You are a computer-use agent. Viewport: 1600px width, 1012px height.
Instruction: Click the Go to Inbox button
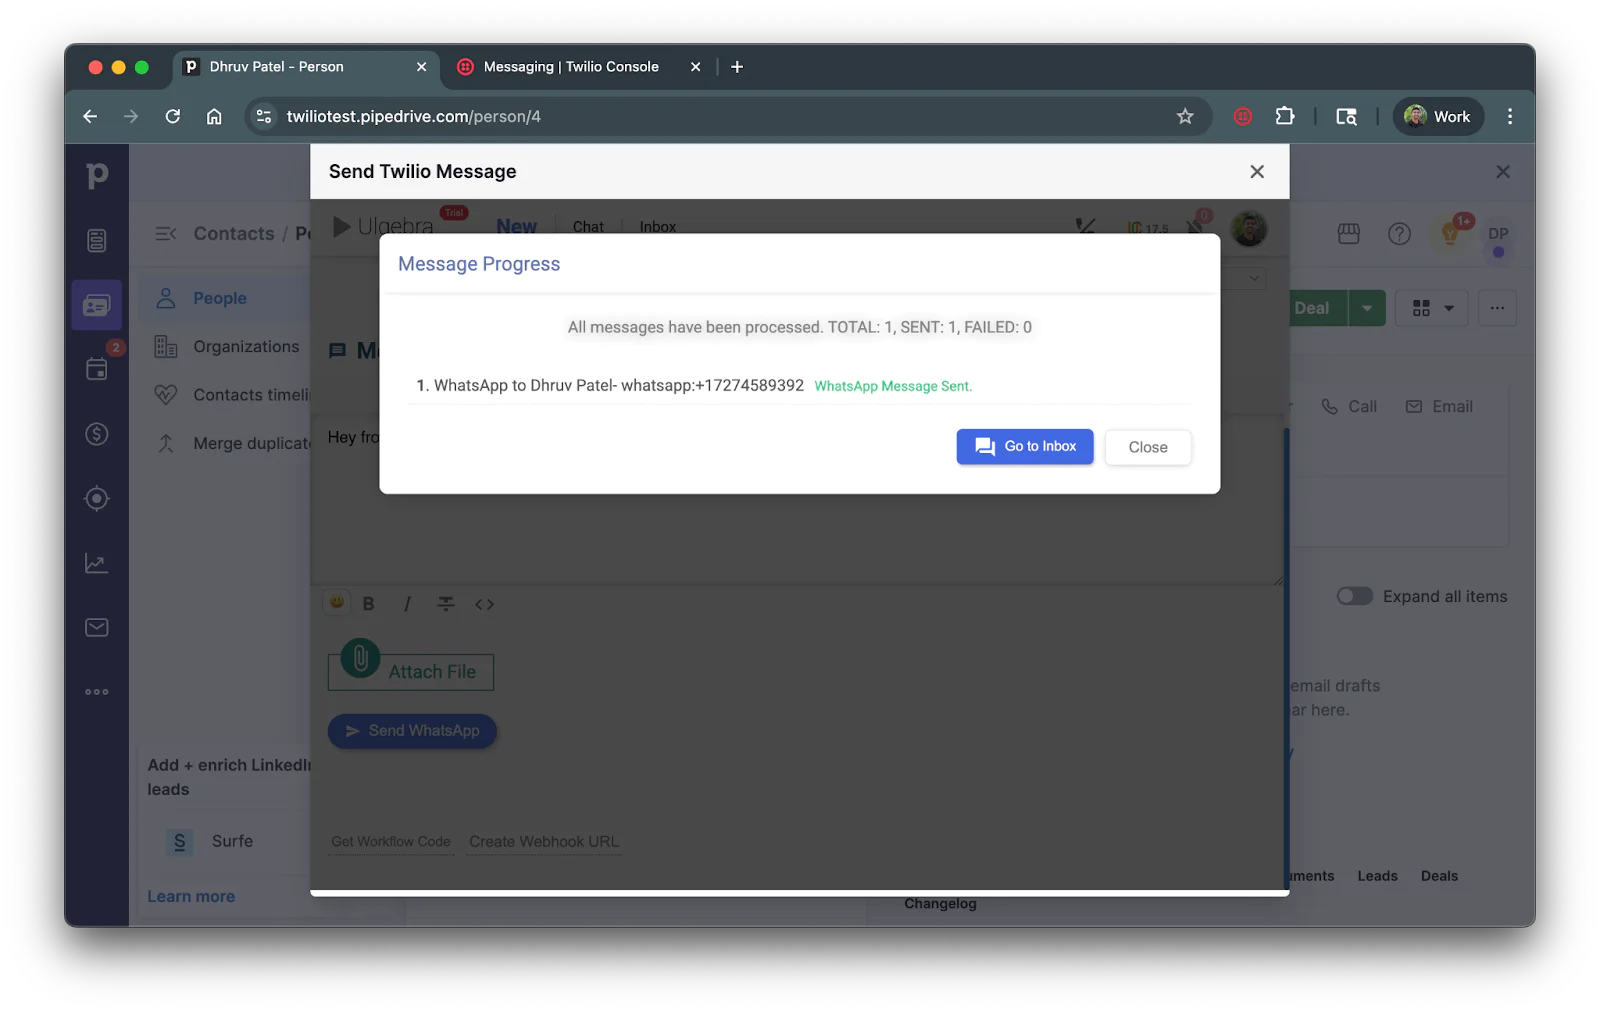pyautogui.click(x=1024, y=447)
